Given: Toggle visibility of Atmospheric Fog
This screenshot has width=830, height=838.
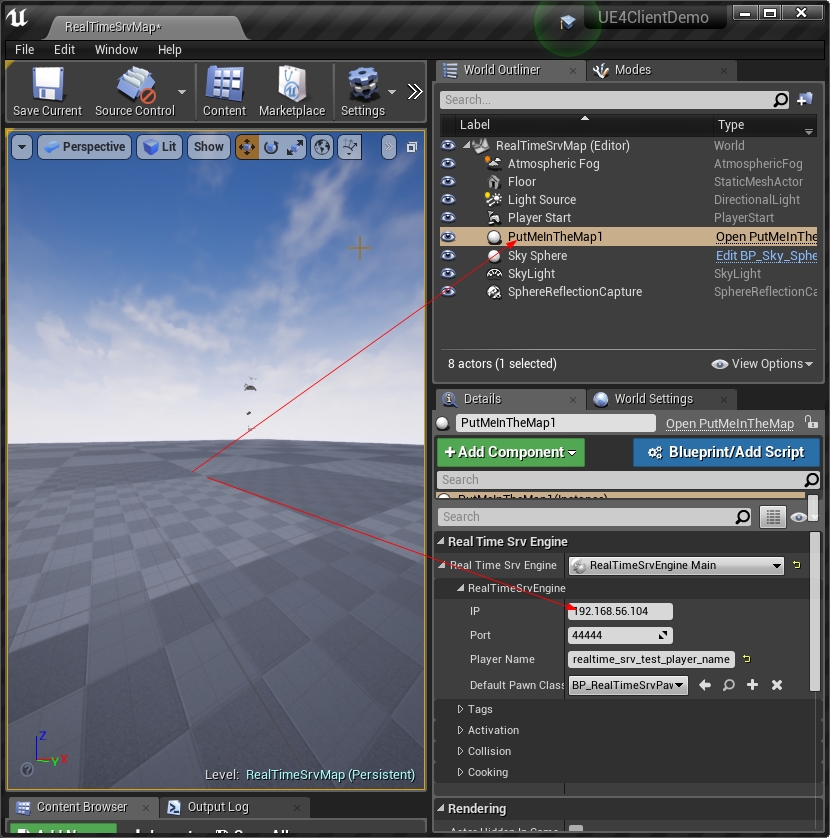Looking at the screenshot, I should point(448,164).
